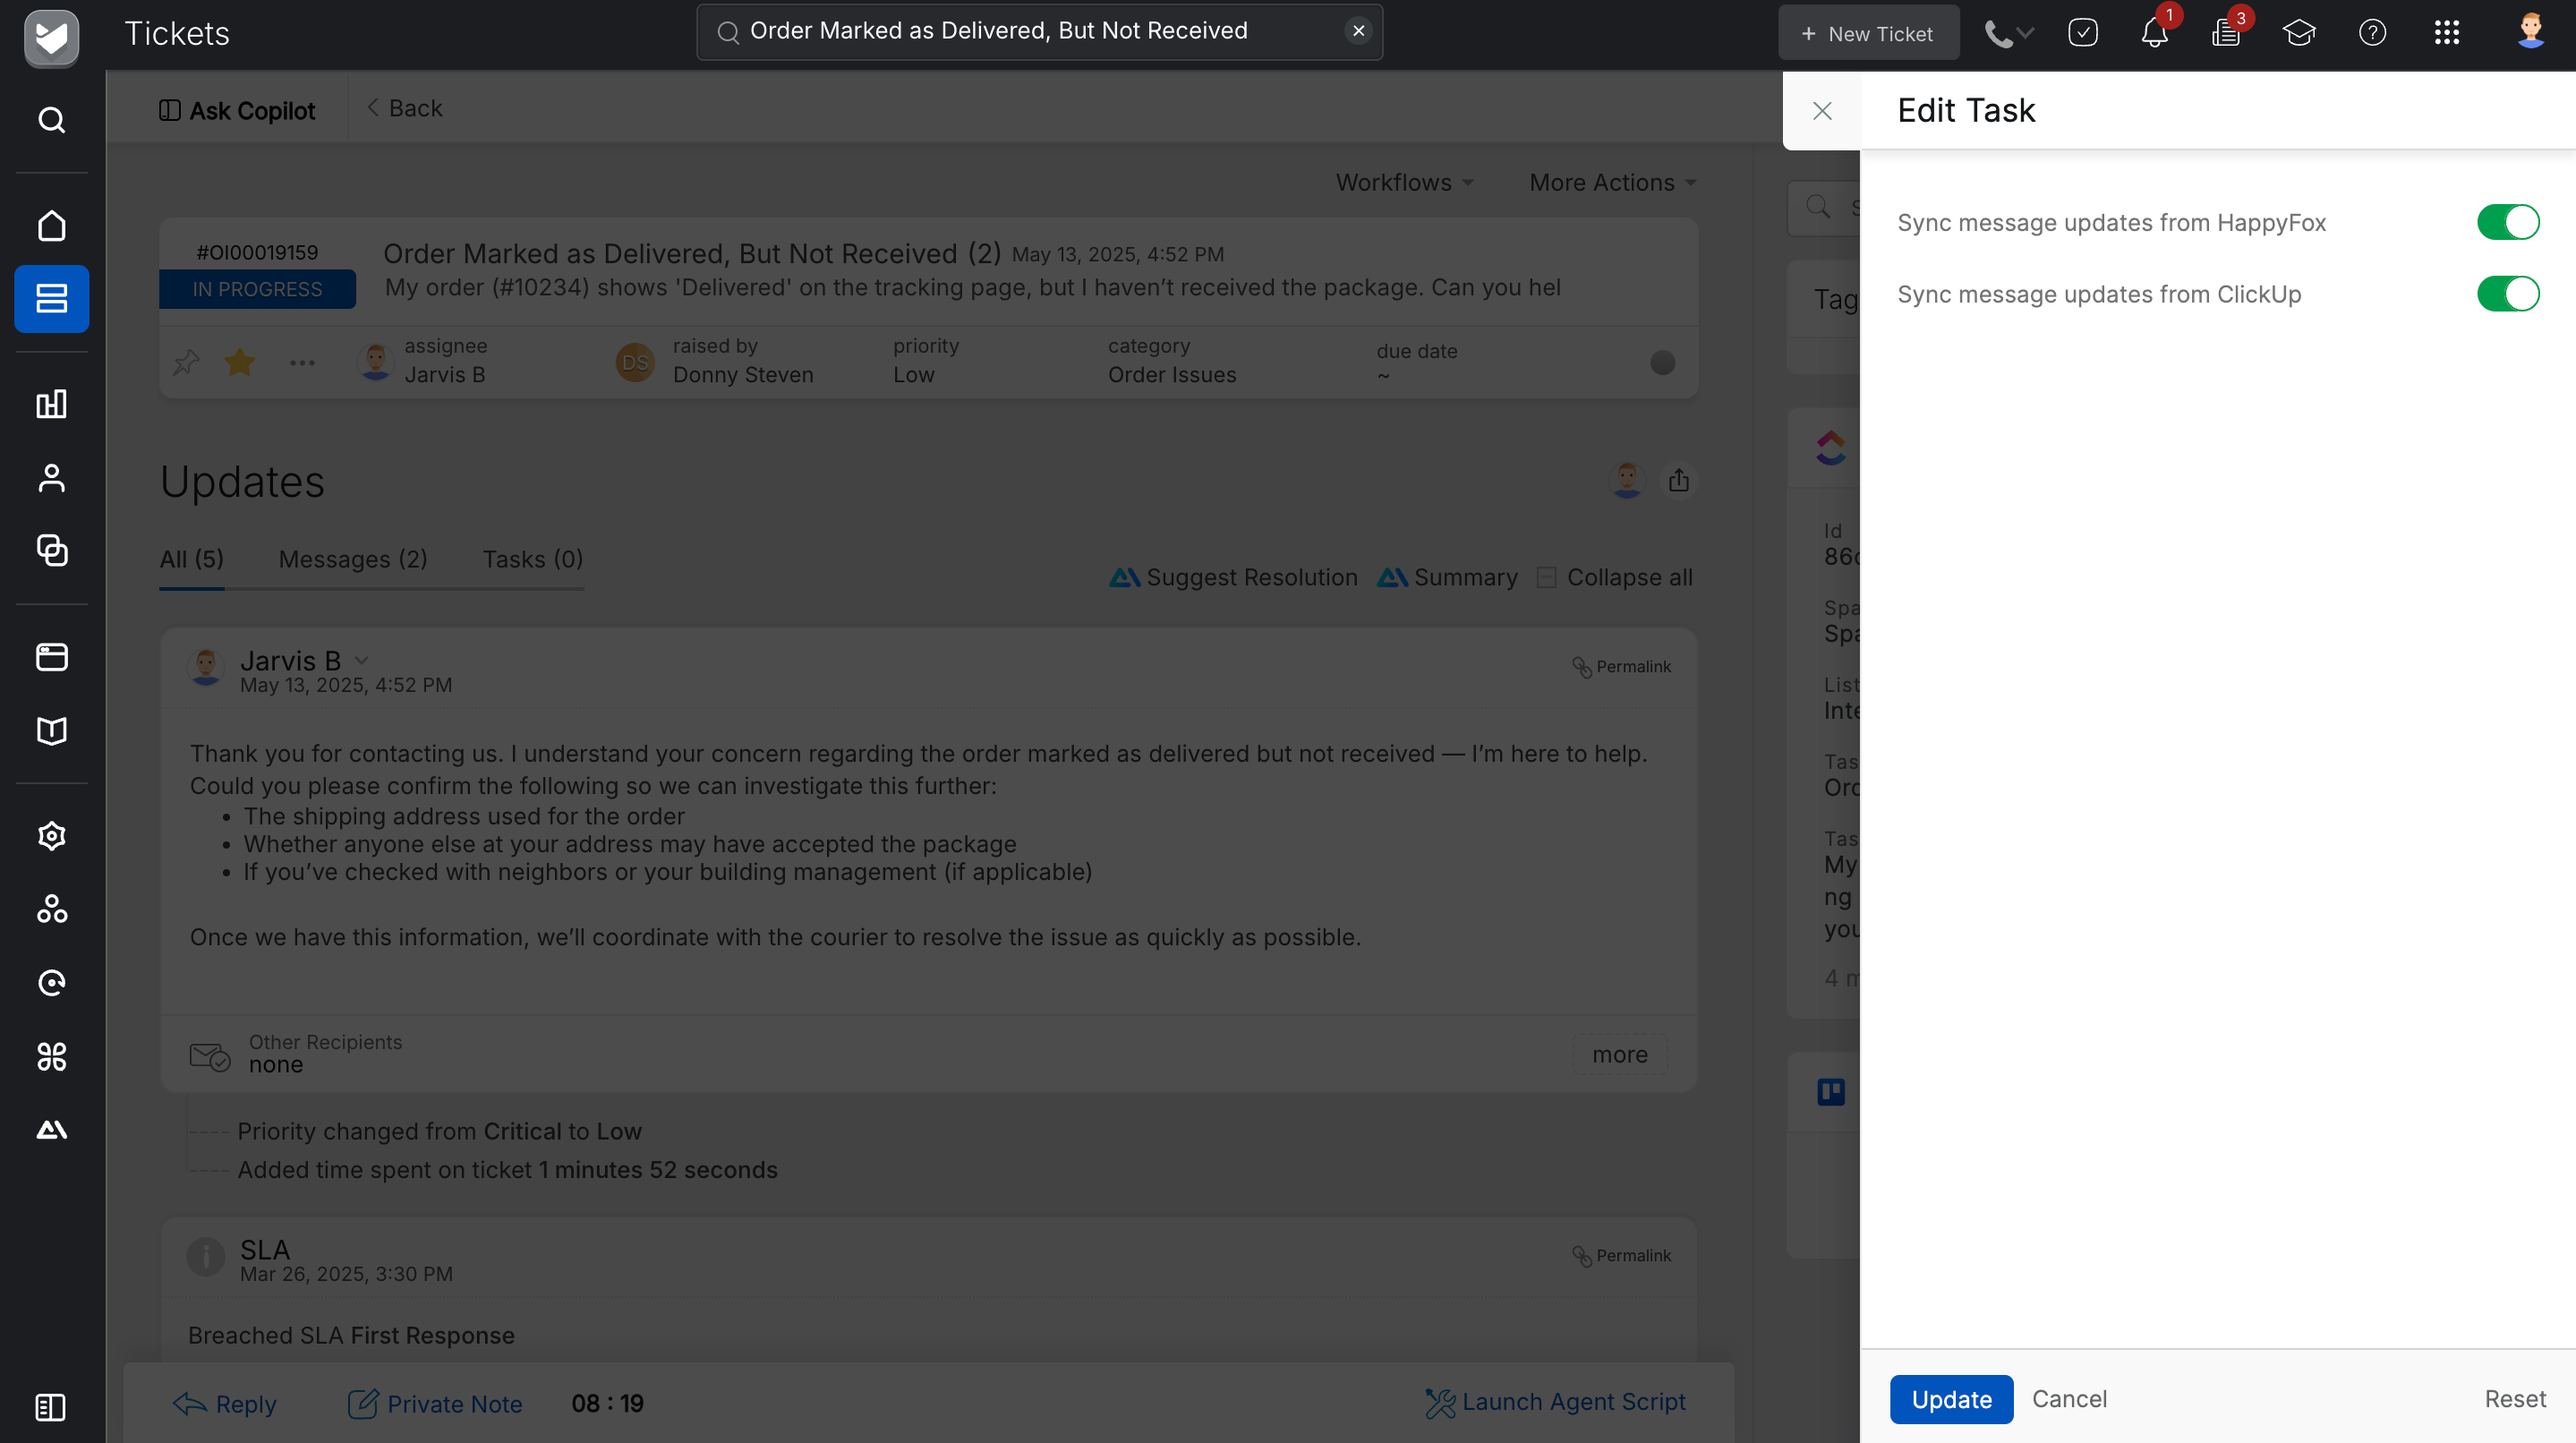2576x1443 pixels.
Task: Open Contacts person icon in sidebar
Action: coord(51,478)
